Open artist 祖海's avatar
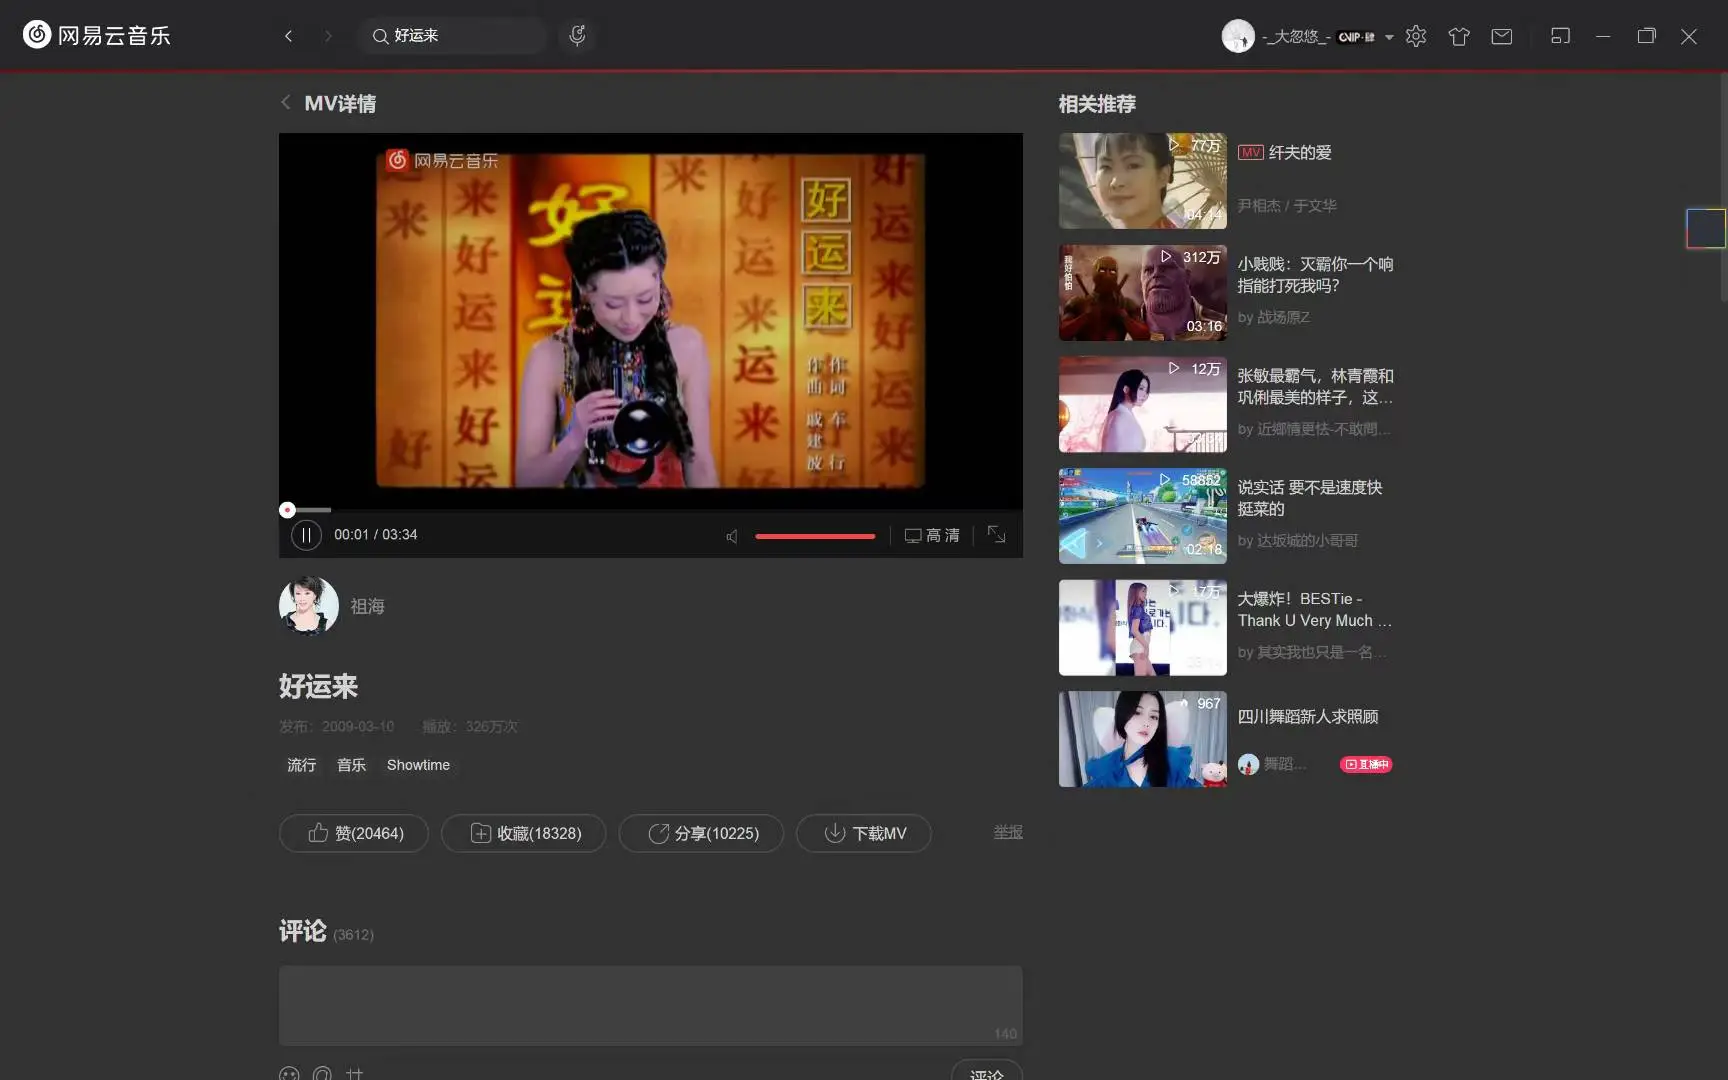Image resolution: width=1728 pixels, height=1080 pixels. point(308,606)
